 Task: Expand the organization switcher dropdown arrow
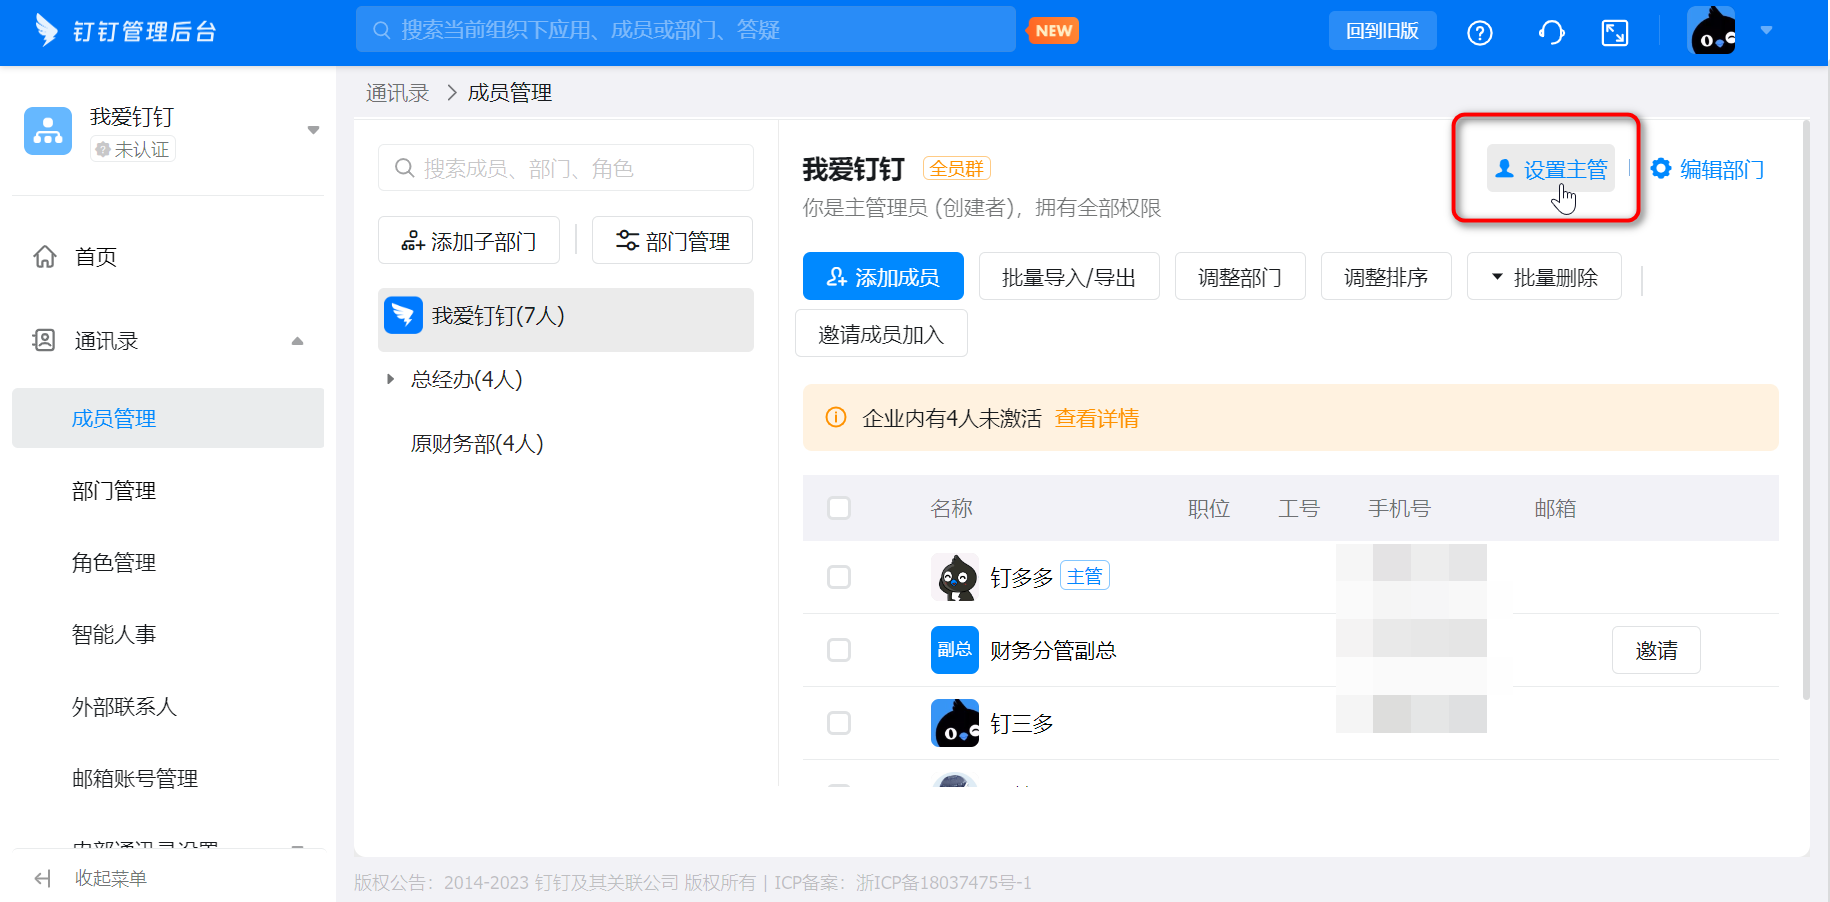point(313,130)
